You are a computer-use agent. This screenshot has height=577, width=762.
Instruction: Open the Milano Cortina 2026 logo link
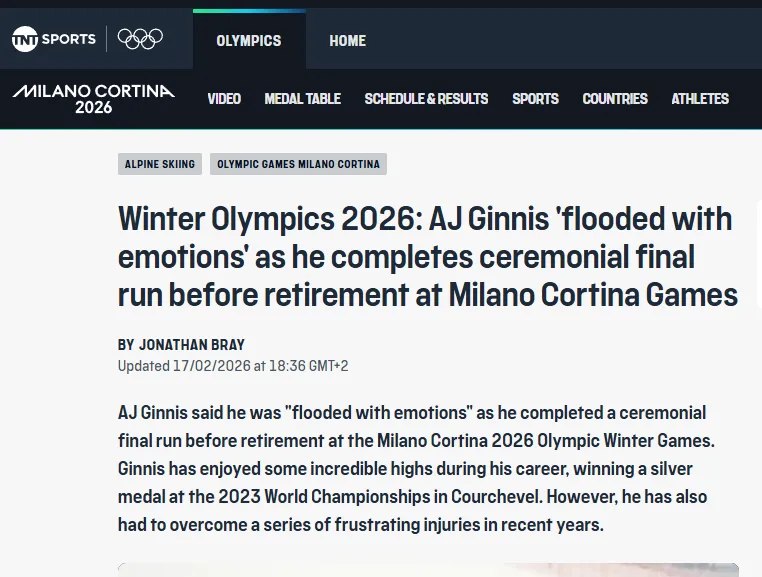click(93, 98)
